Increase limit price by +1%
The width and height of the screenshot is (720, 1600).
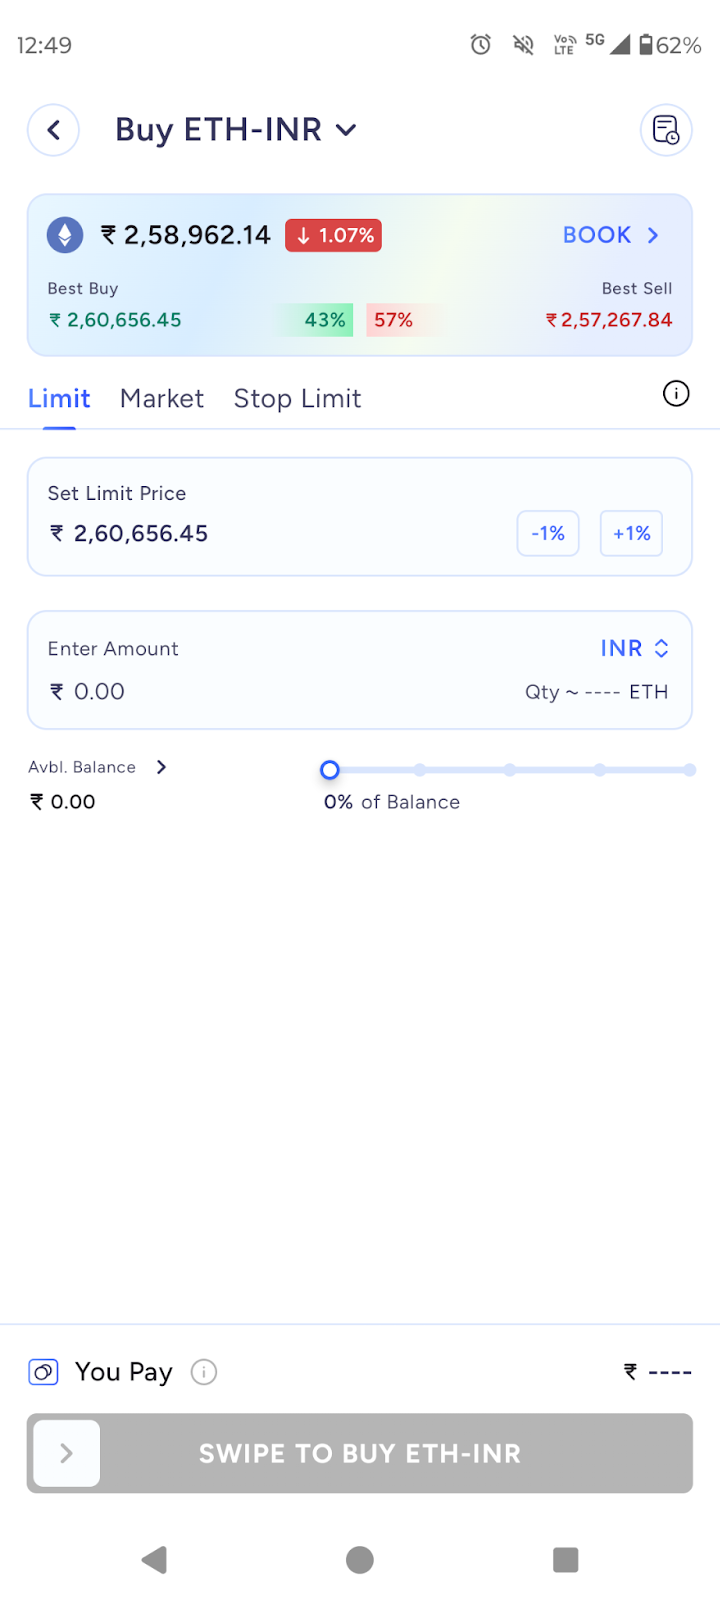pyautogui.click(x=631, y=533)
